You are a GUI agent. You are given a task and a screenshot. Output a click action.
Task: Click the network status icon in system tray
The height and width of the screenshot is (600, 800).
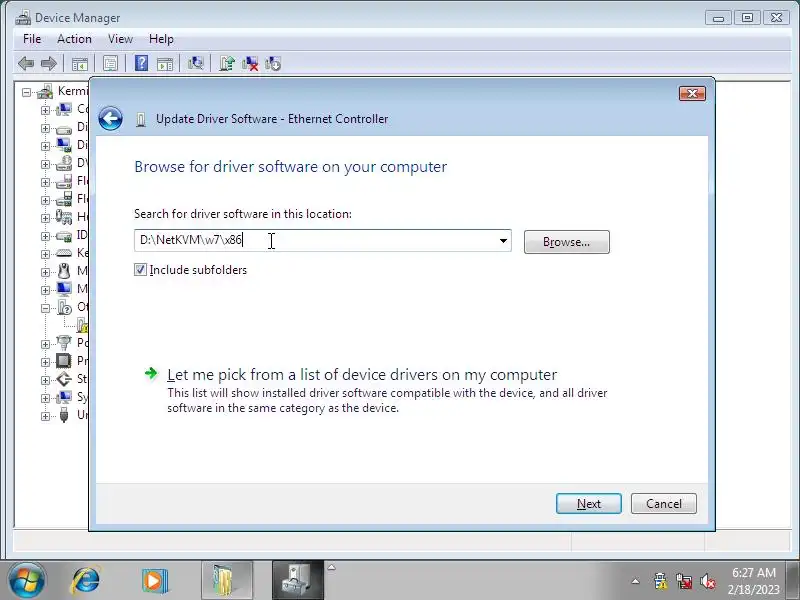tap(684, 581)
